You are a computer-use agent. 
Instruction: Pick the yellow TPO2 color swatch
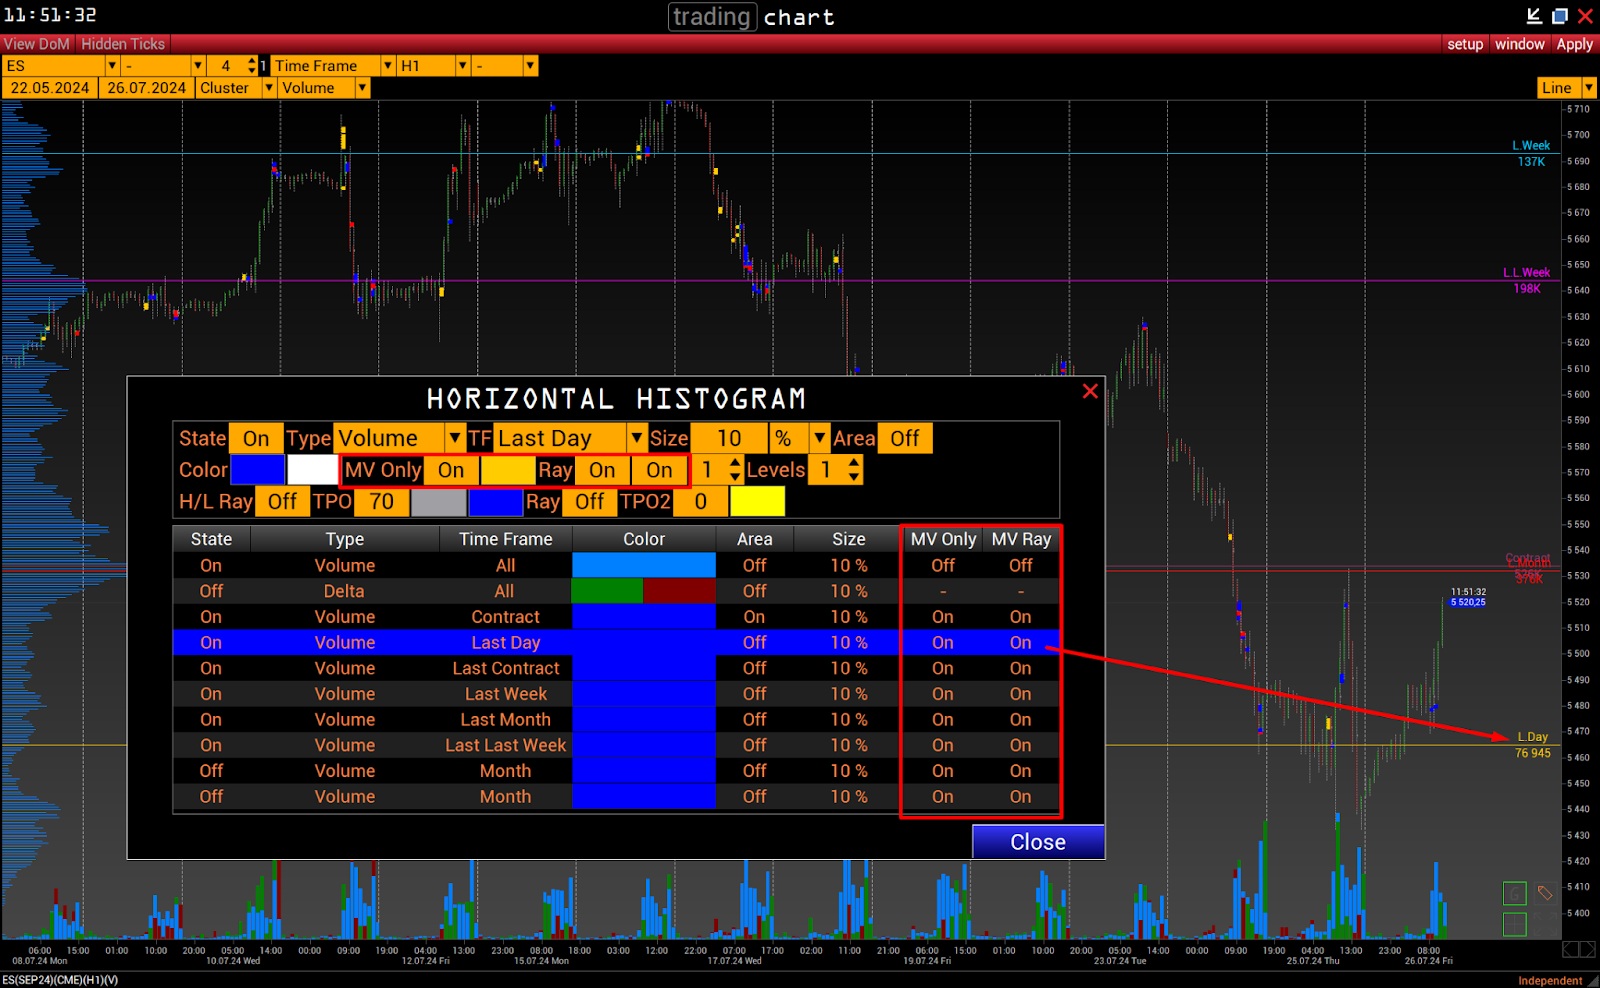click(x=757, y=502)
